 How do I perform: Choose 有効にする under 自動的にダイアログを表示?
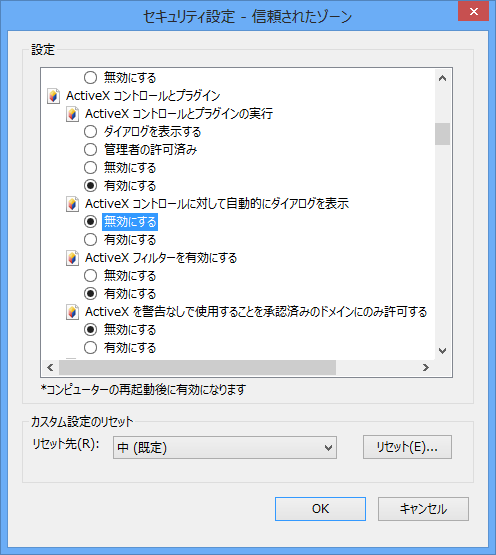[x=91, y=240]
